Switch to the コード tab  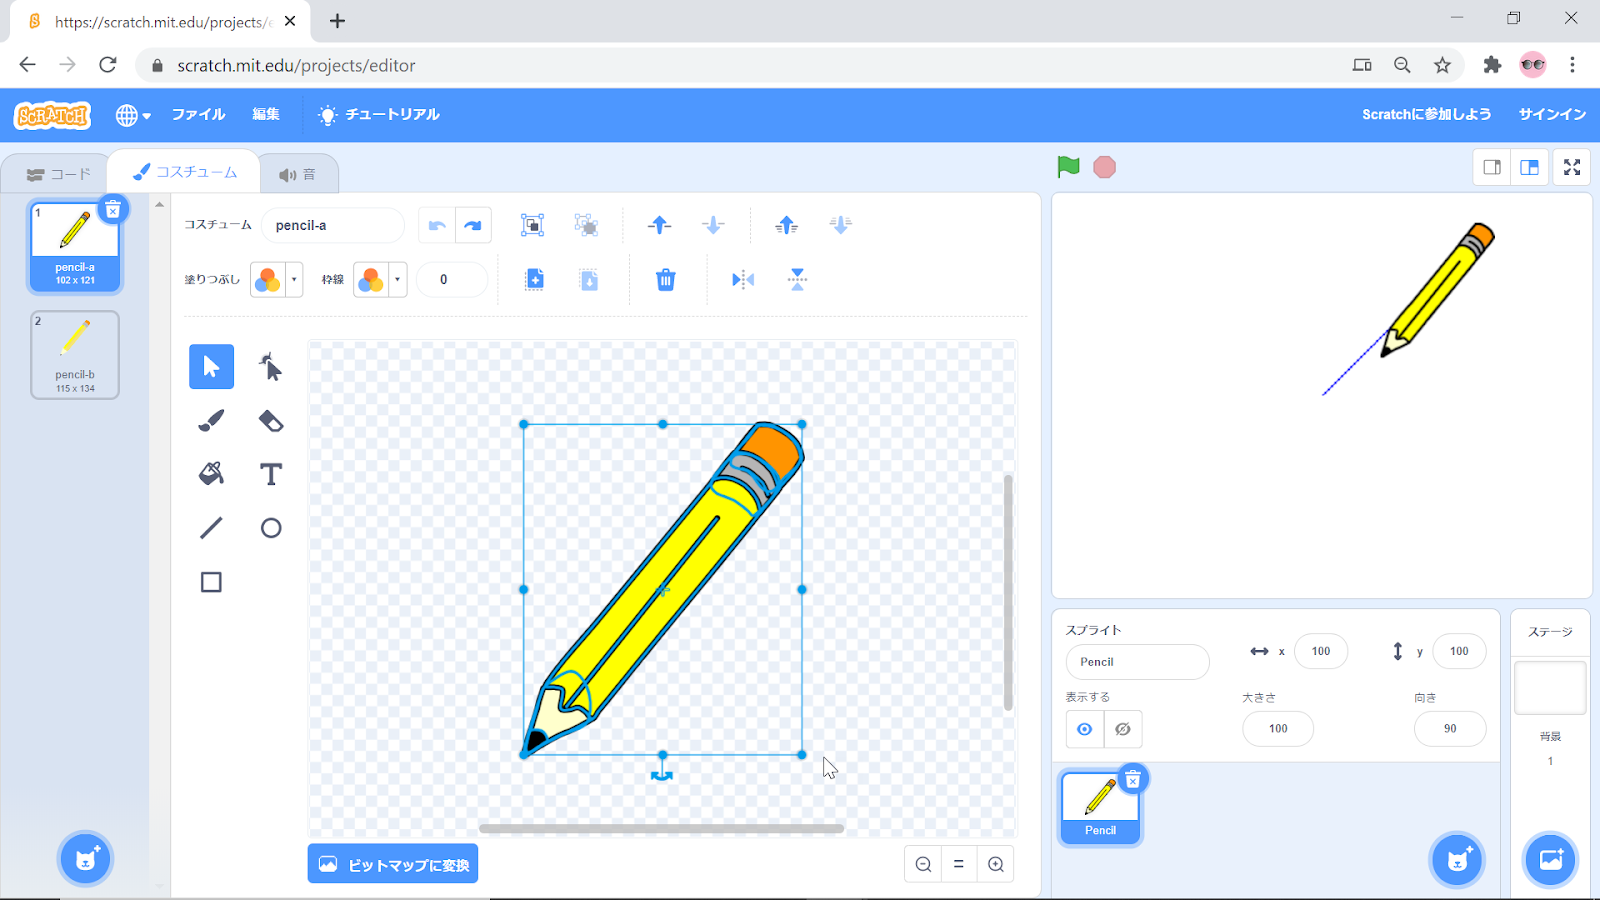[x=59, y=174]
